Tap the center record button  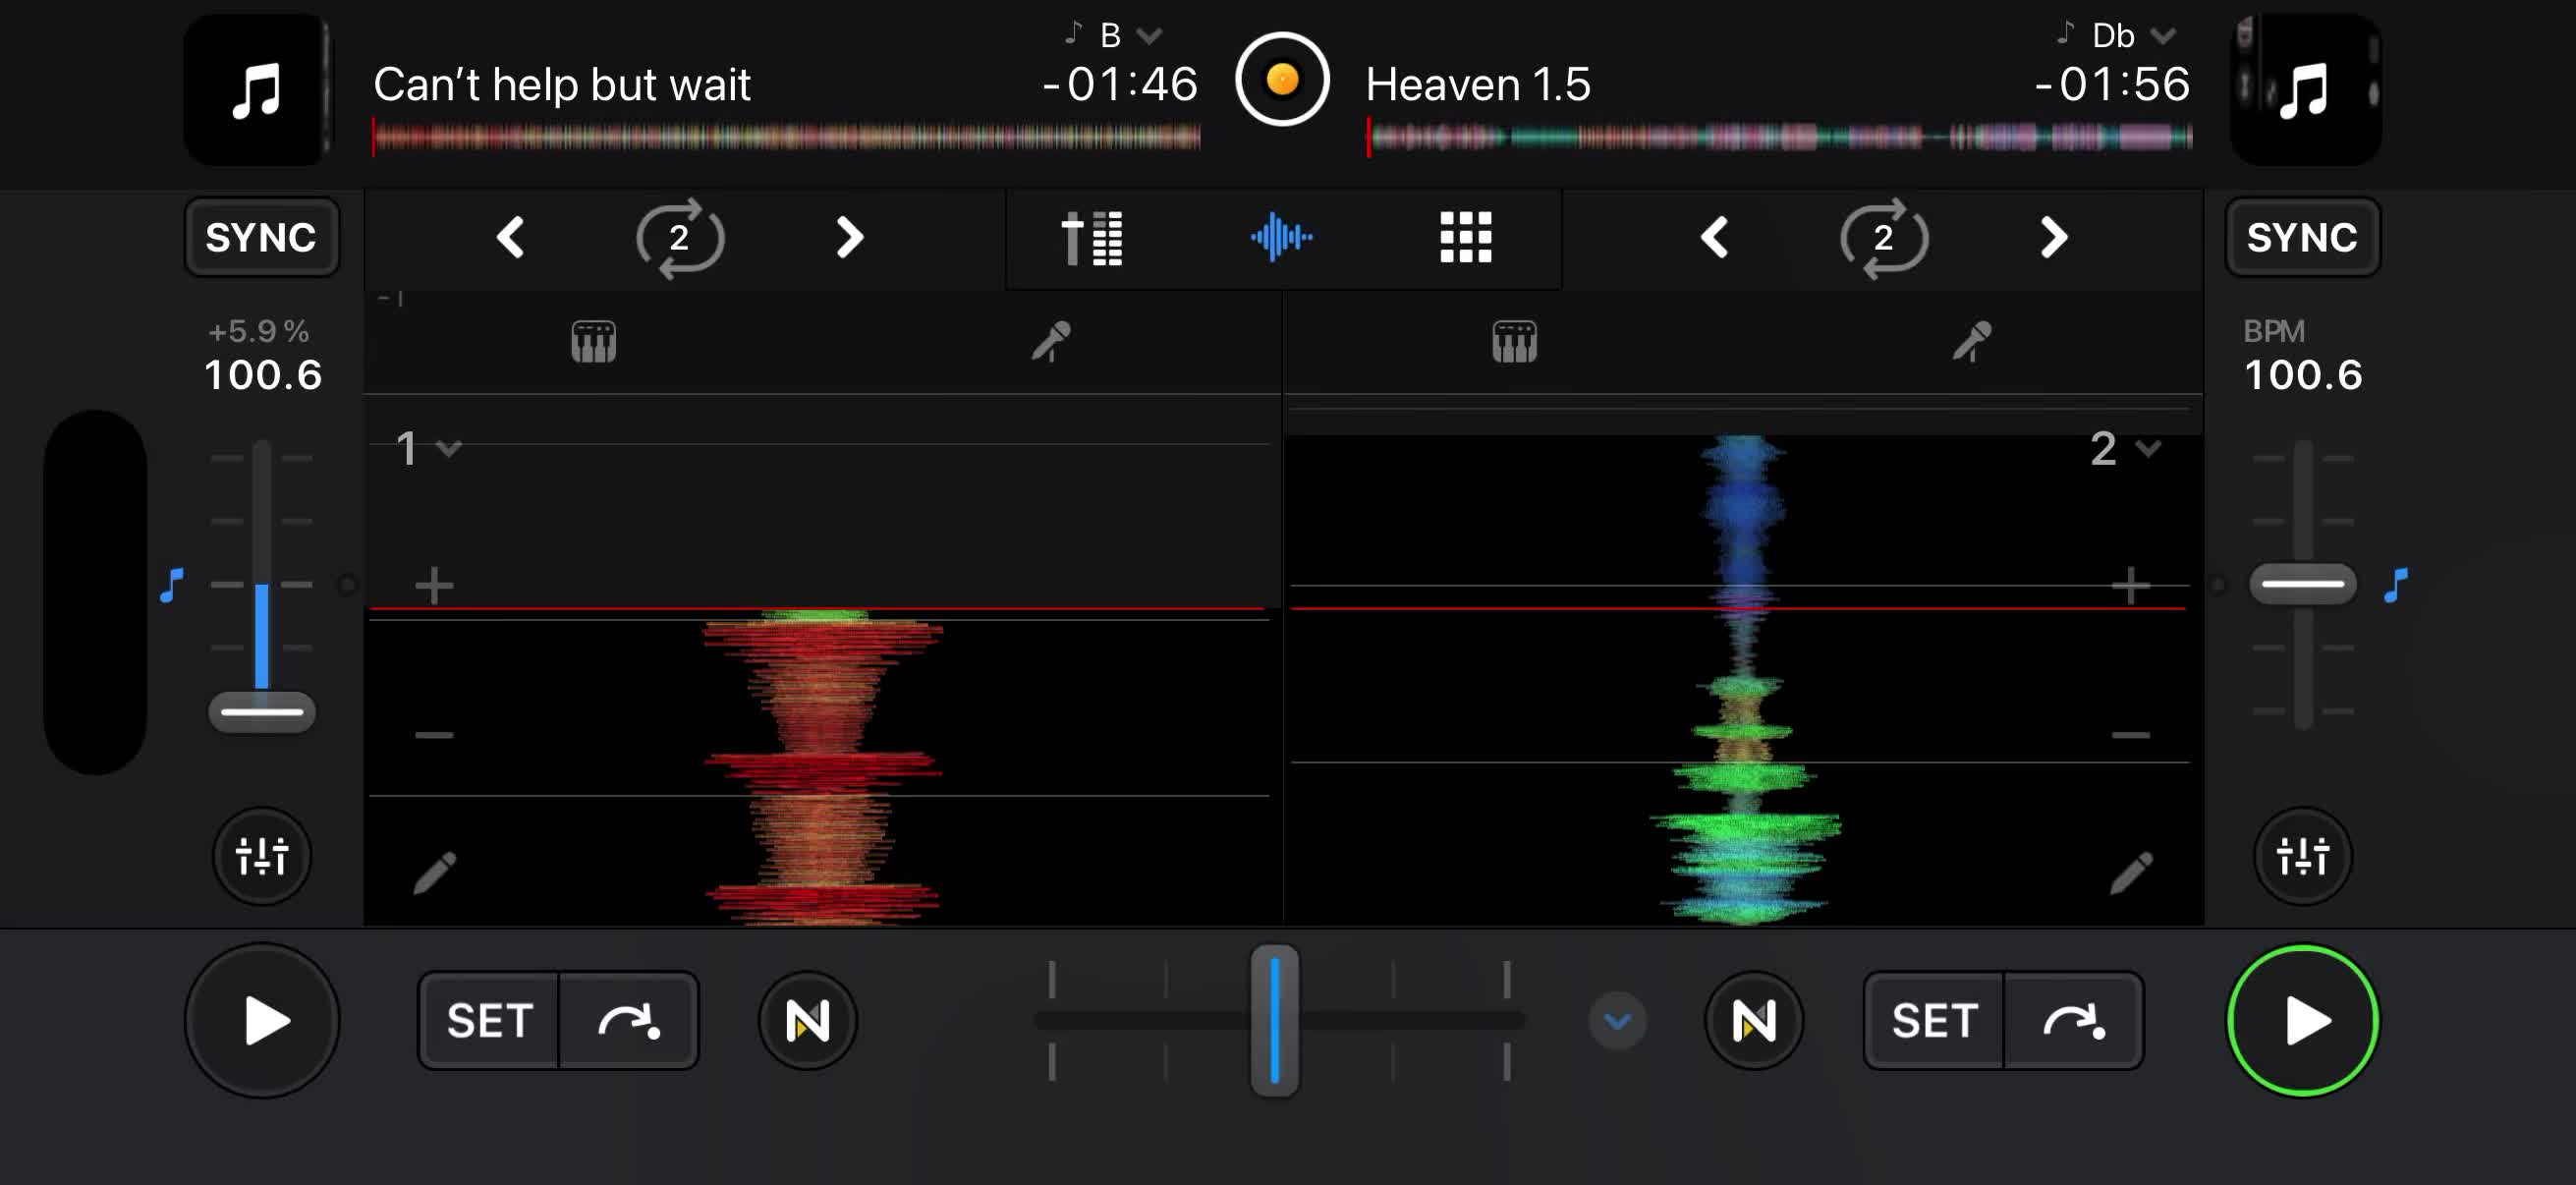tap(1282, 79)
